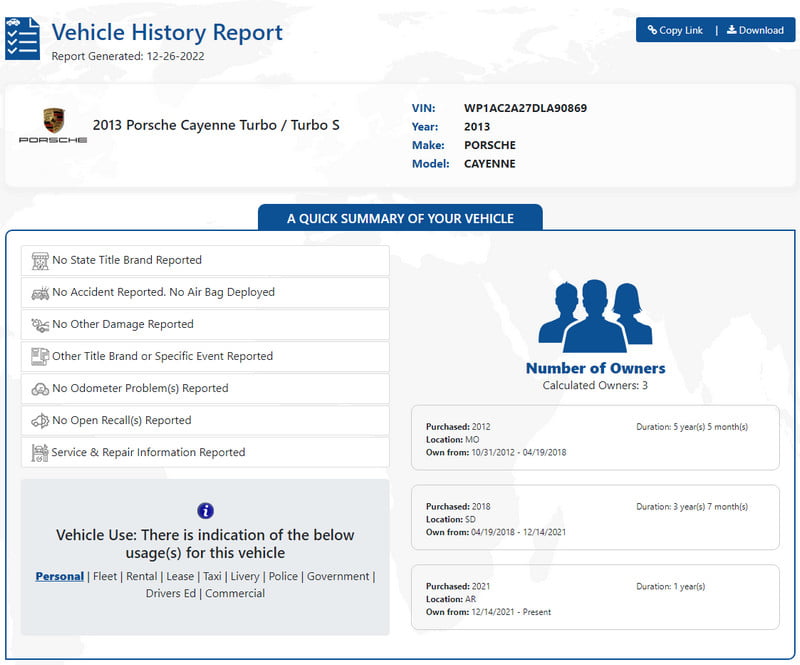Click the Police usage label
800x665 pixels.
[x=283, y=577]
